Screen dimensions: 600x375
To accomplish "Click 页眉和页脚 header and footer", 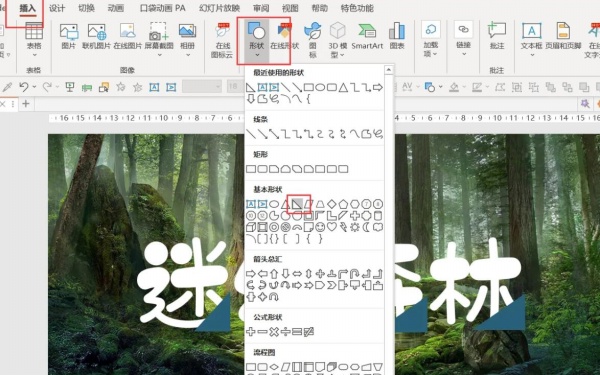I will pyautogui.click(x=563, y=37).
